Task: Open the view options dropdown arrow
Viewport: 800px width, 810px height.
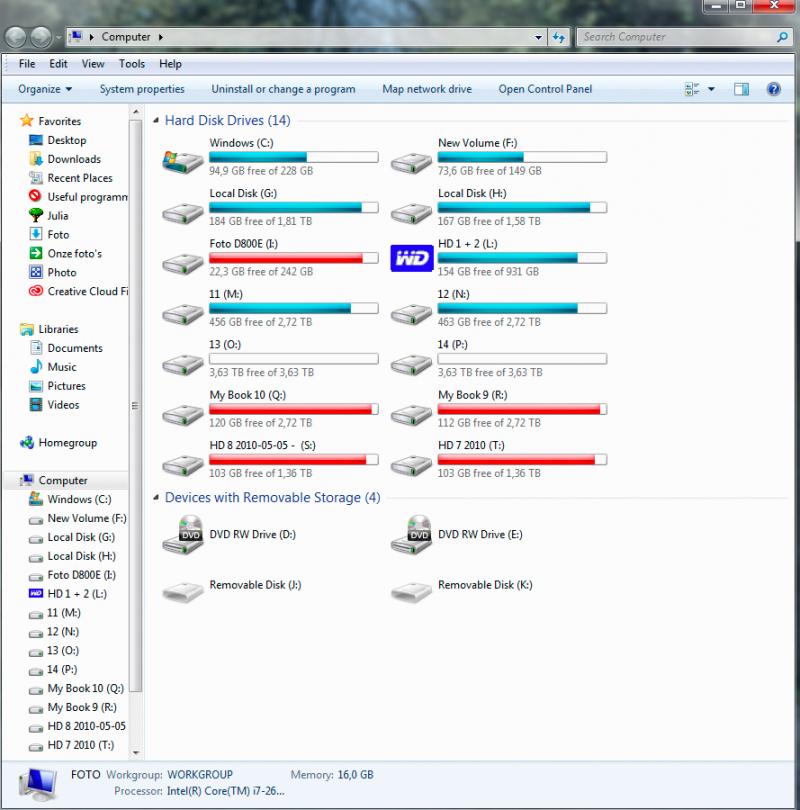Action: click(x=711, y=89)
